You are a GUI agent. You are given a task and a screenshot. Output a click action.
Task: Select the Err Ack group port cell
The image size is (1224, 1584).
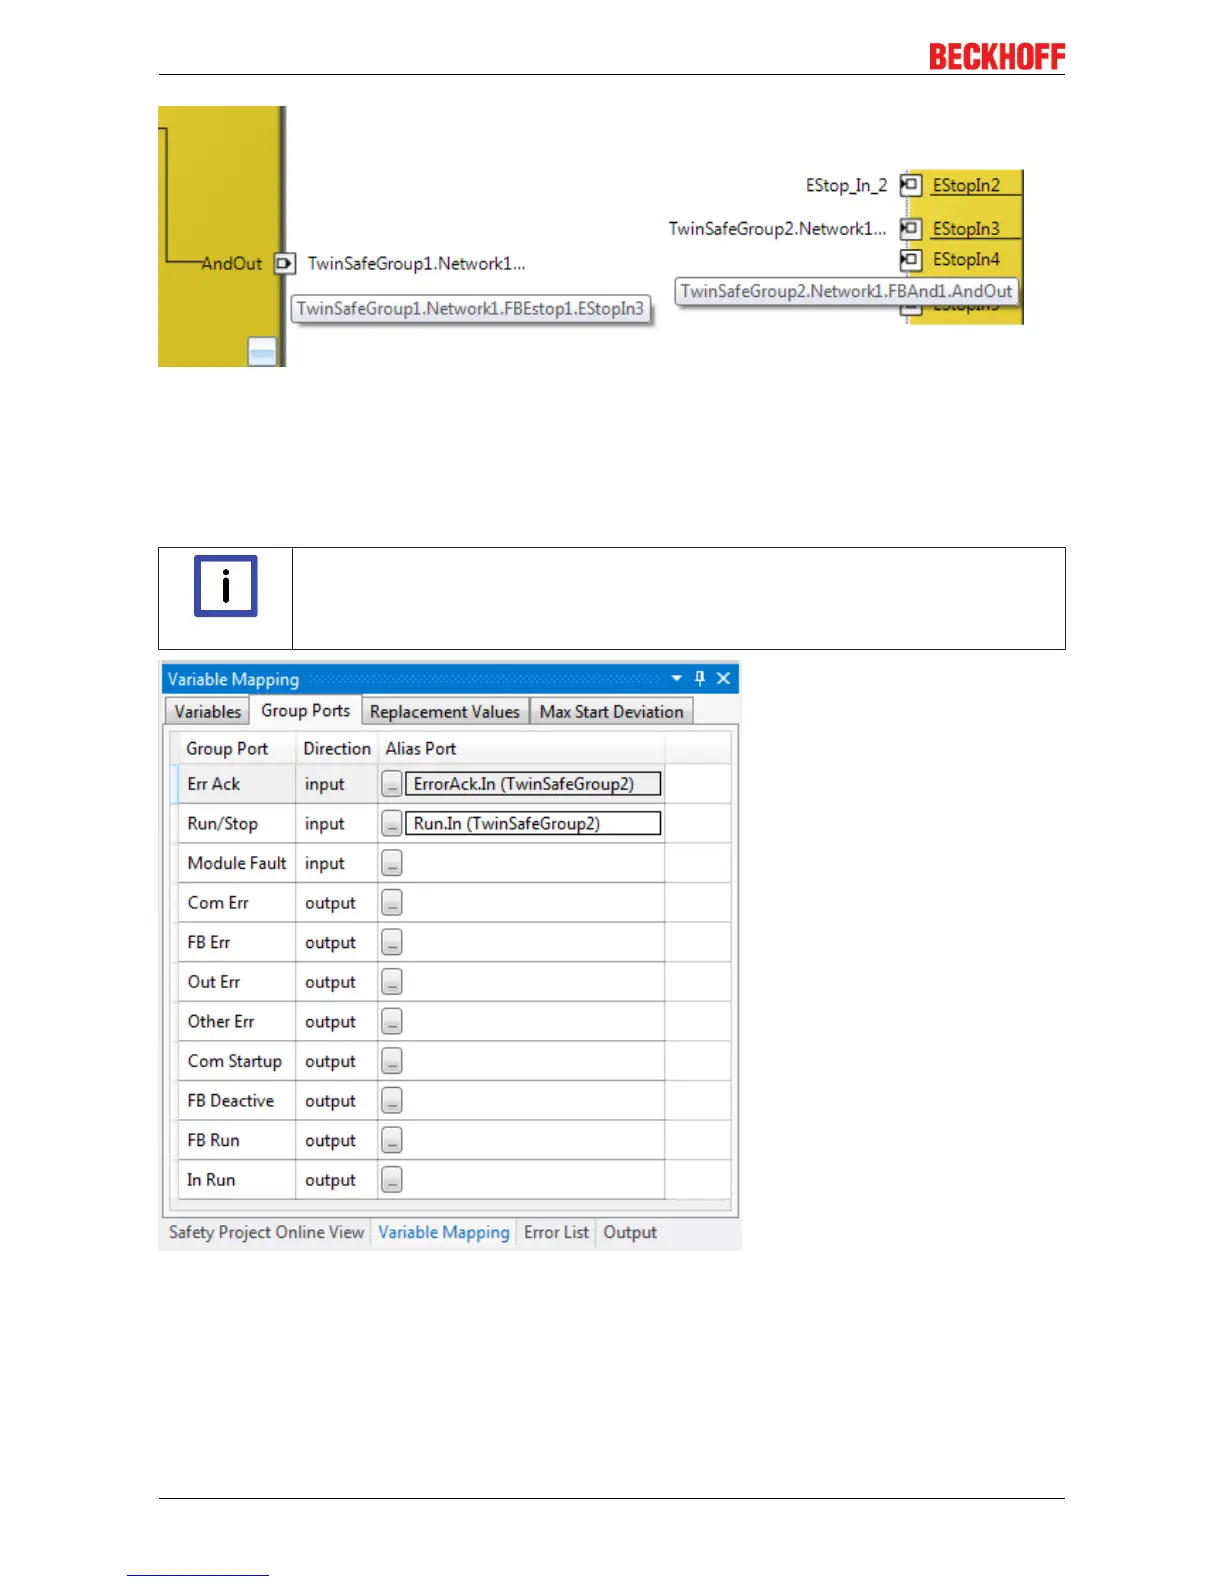[237, 784]
